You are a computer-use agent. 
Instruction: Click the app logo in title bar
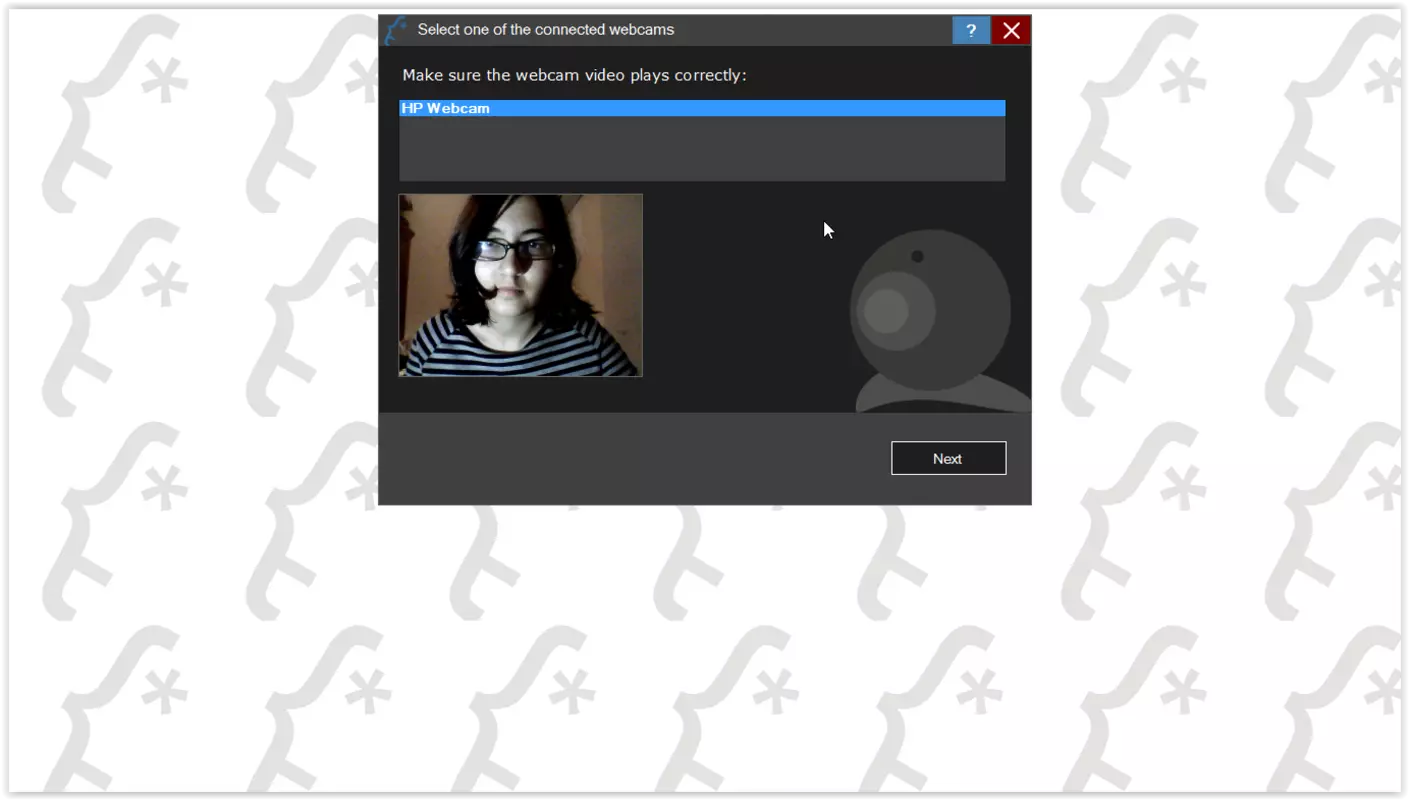396,30
